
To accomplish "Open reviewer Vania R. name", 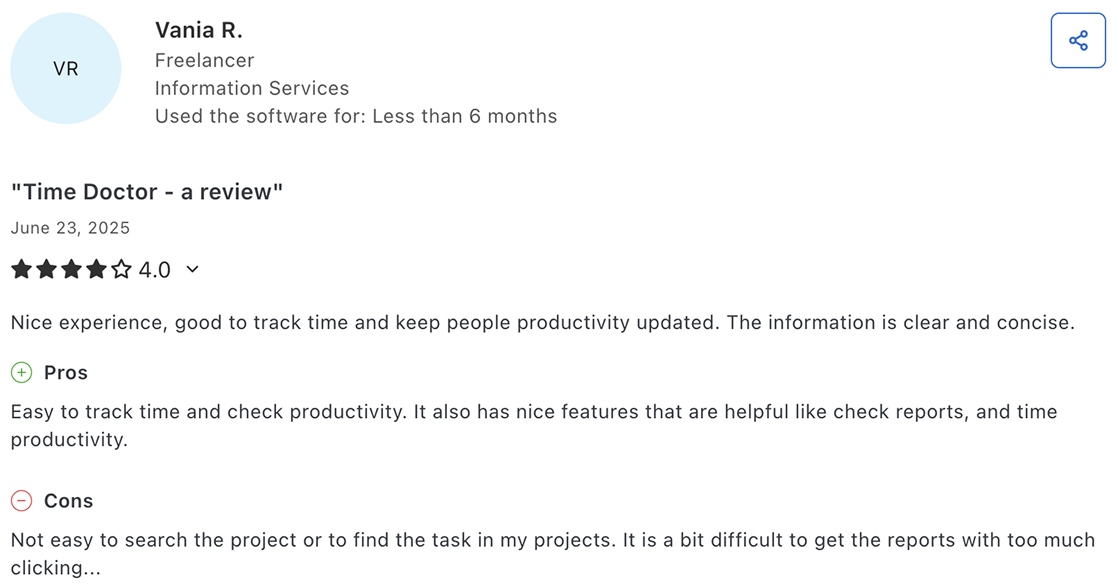I will [199, 31].
